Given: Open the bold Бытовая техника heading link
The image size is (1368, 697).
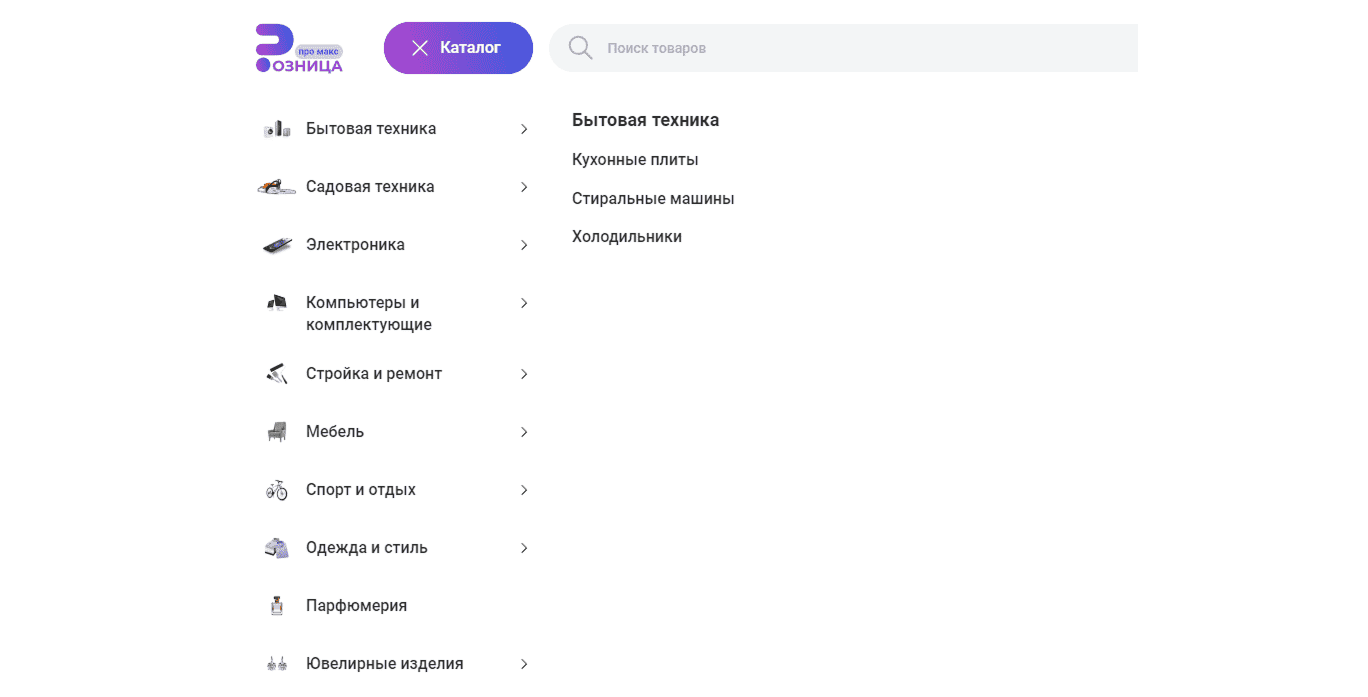Looking at the screenshot, I should [x=646, y=120].
